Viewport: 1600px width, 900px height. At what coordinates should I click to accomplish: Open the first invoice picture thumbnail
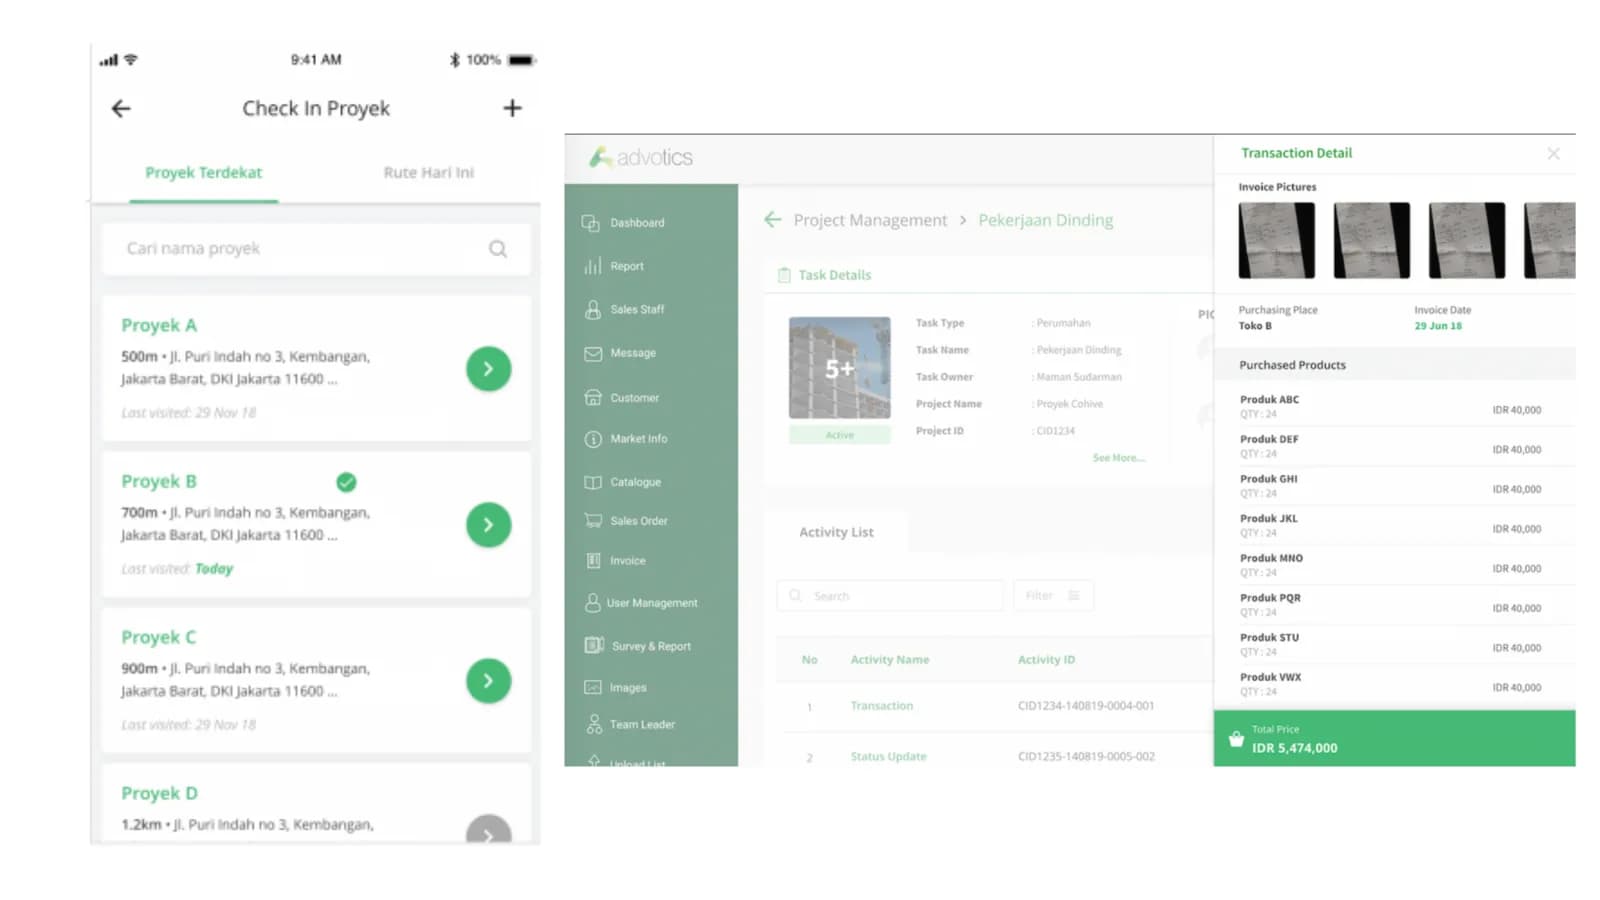pos(1277,240)
